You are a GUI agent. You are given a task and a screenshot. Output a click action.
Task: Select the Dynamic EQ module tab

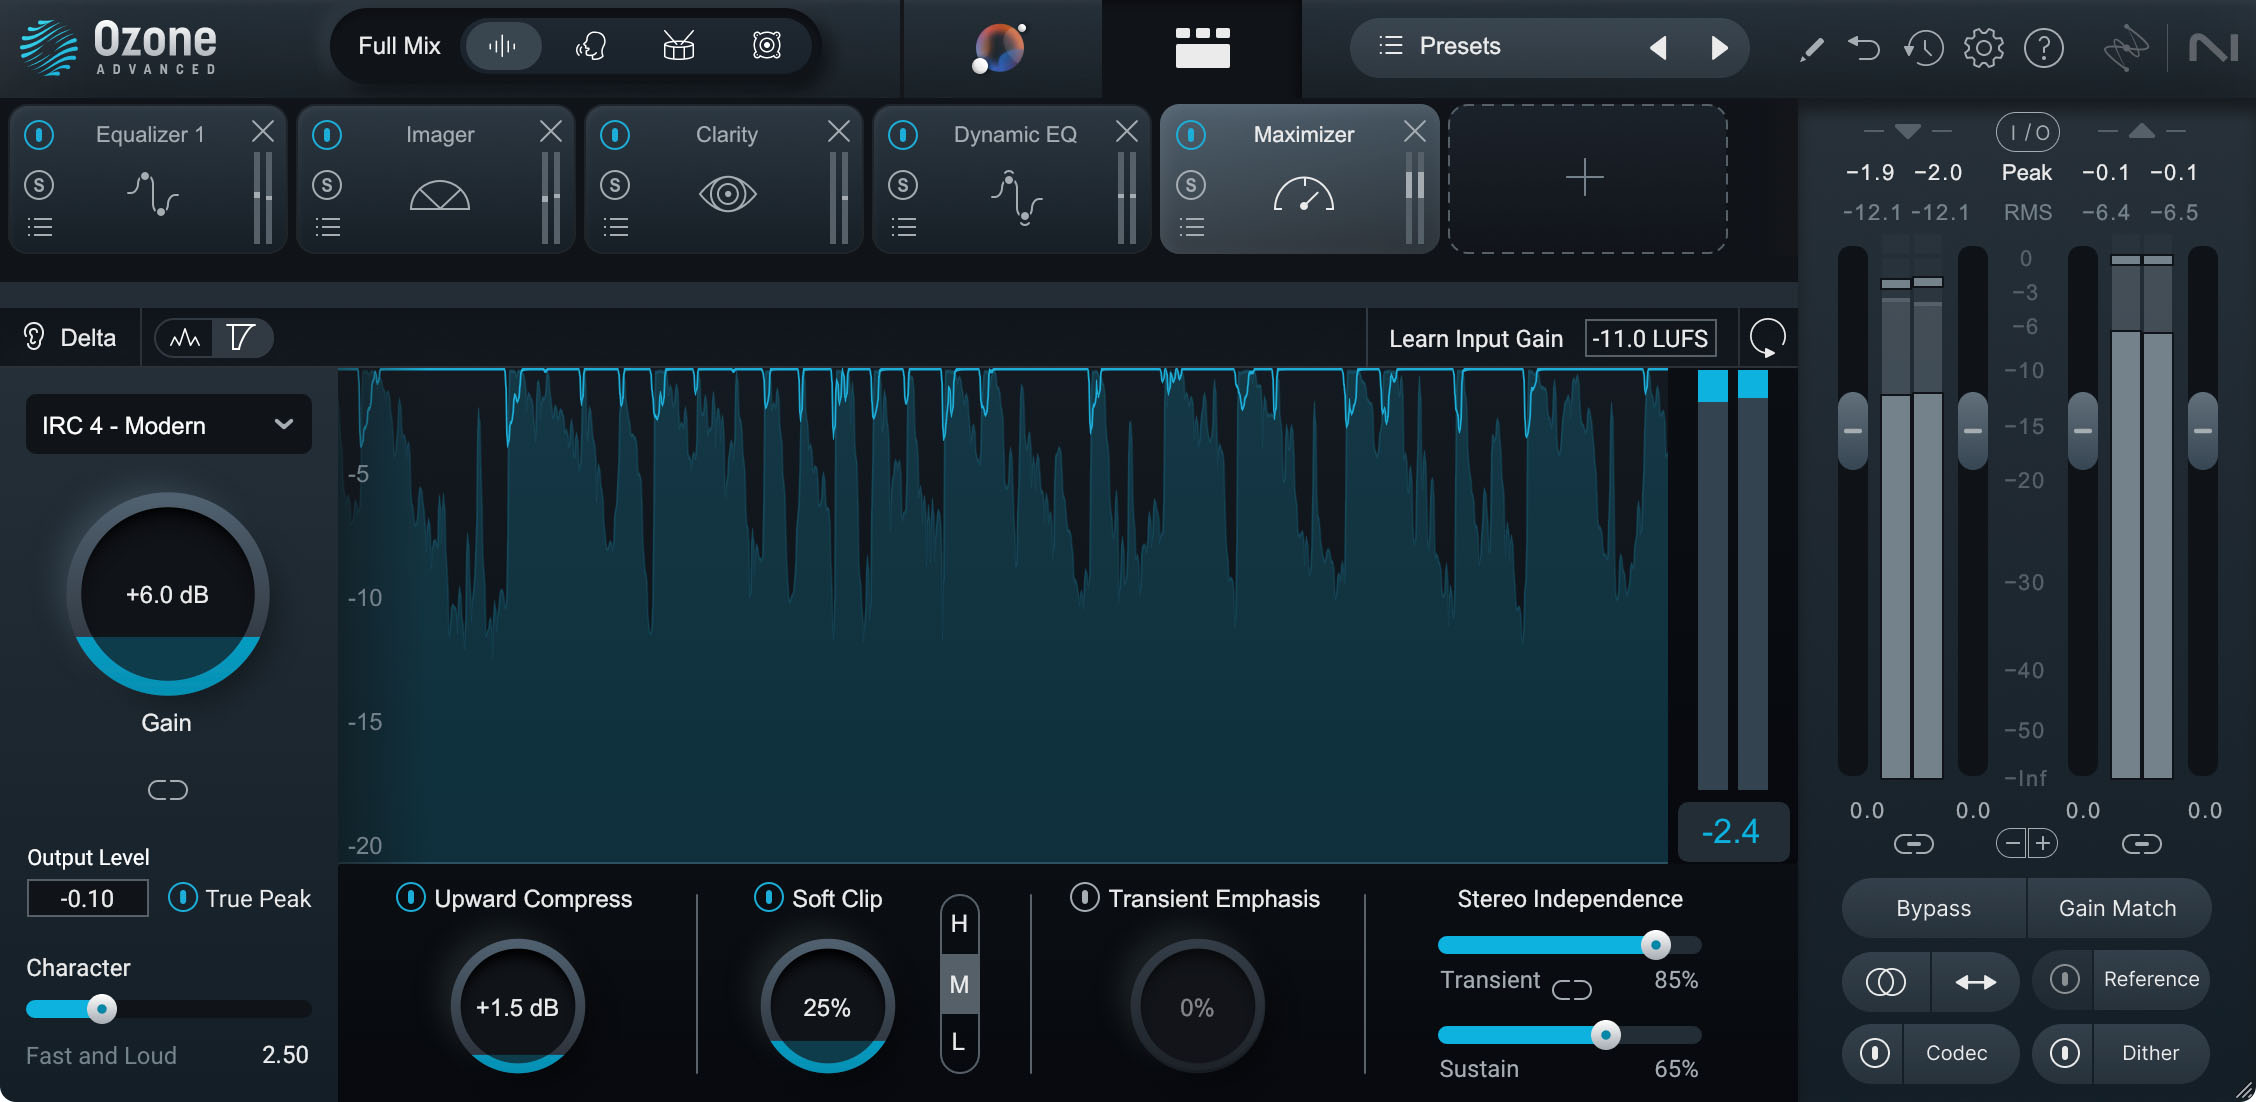click(1014, 133)
